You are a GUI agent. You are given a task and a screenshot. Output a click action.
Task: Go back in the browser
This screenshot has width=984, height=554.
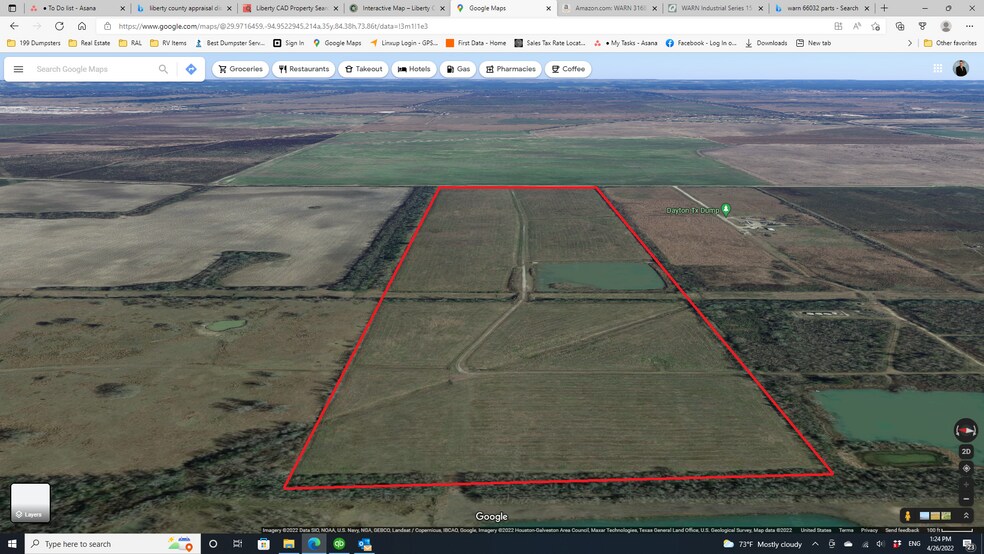tap(14, 26)
